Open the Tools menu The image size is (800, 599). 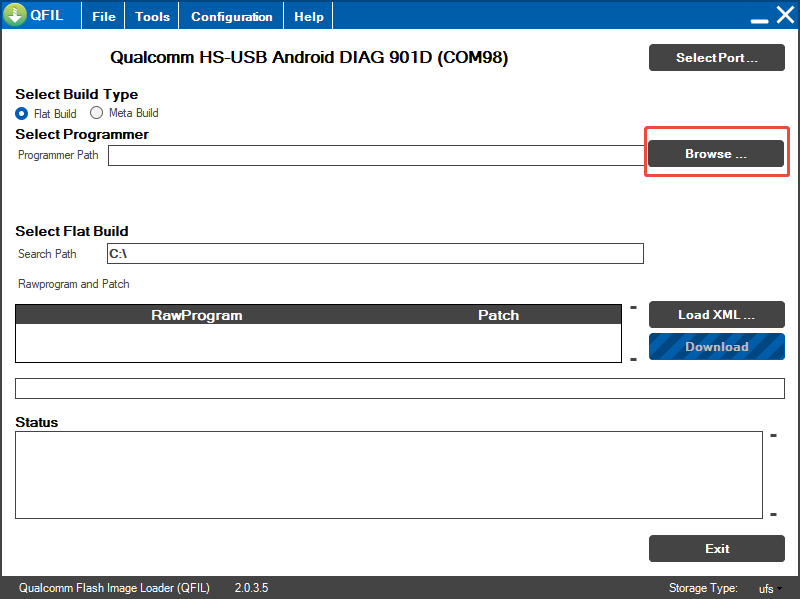(152, 16)
